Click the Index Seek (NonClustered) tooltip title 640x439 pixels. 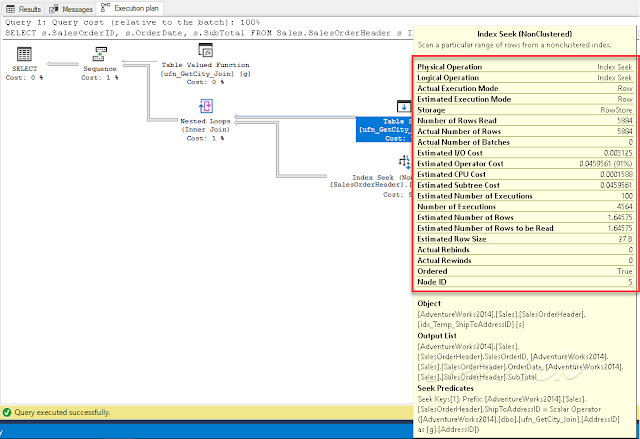(x=524, y=34)
